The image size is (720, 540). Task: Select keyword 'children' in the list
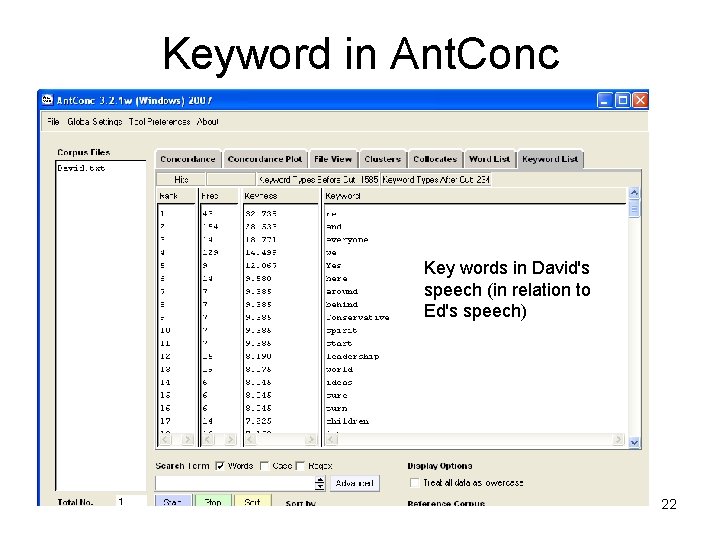[347, 421]
